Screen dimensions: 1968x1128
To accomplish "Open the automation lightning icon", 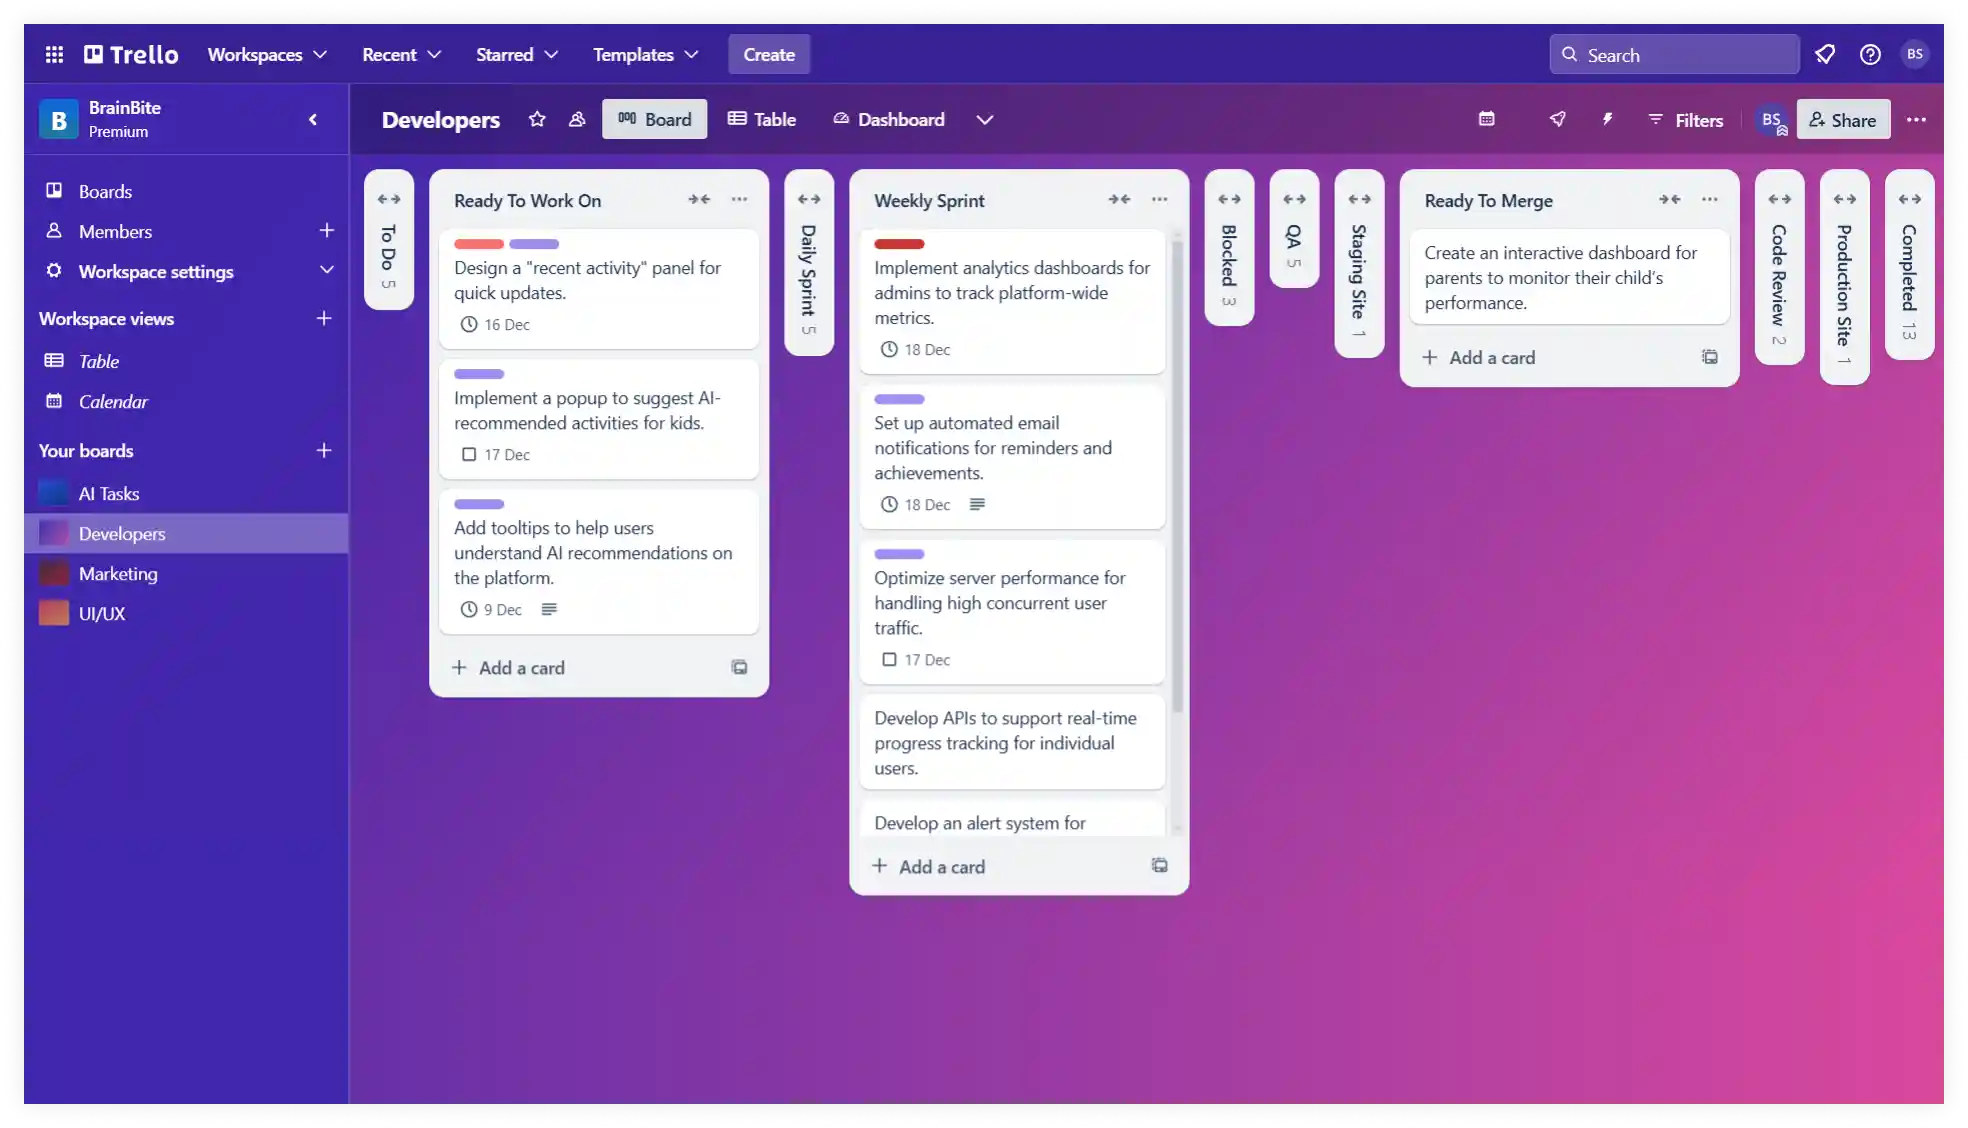I will (1607, 119).
